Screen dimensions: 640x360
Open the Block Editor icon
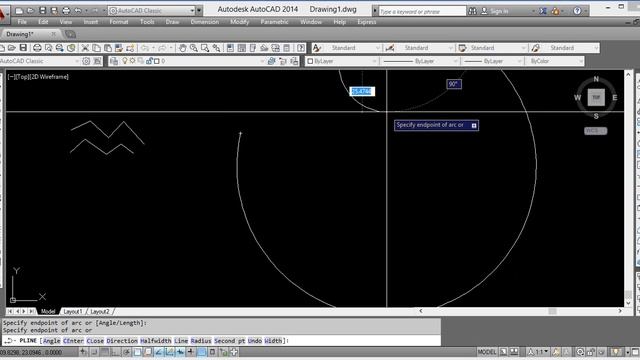(x=130, y=48)
